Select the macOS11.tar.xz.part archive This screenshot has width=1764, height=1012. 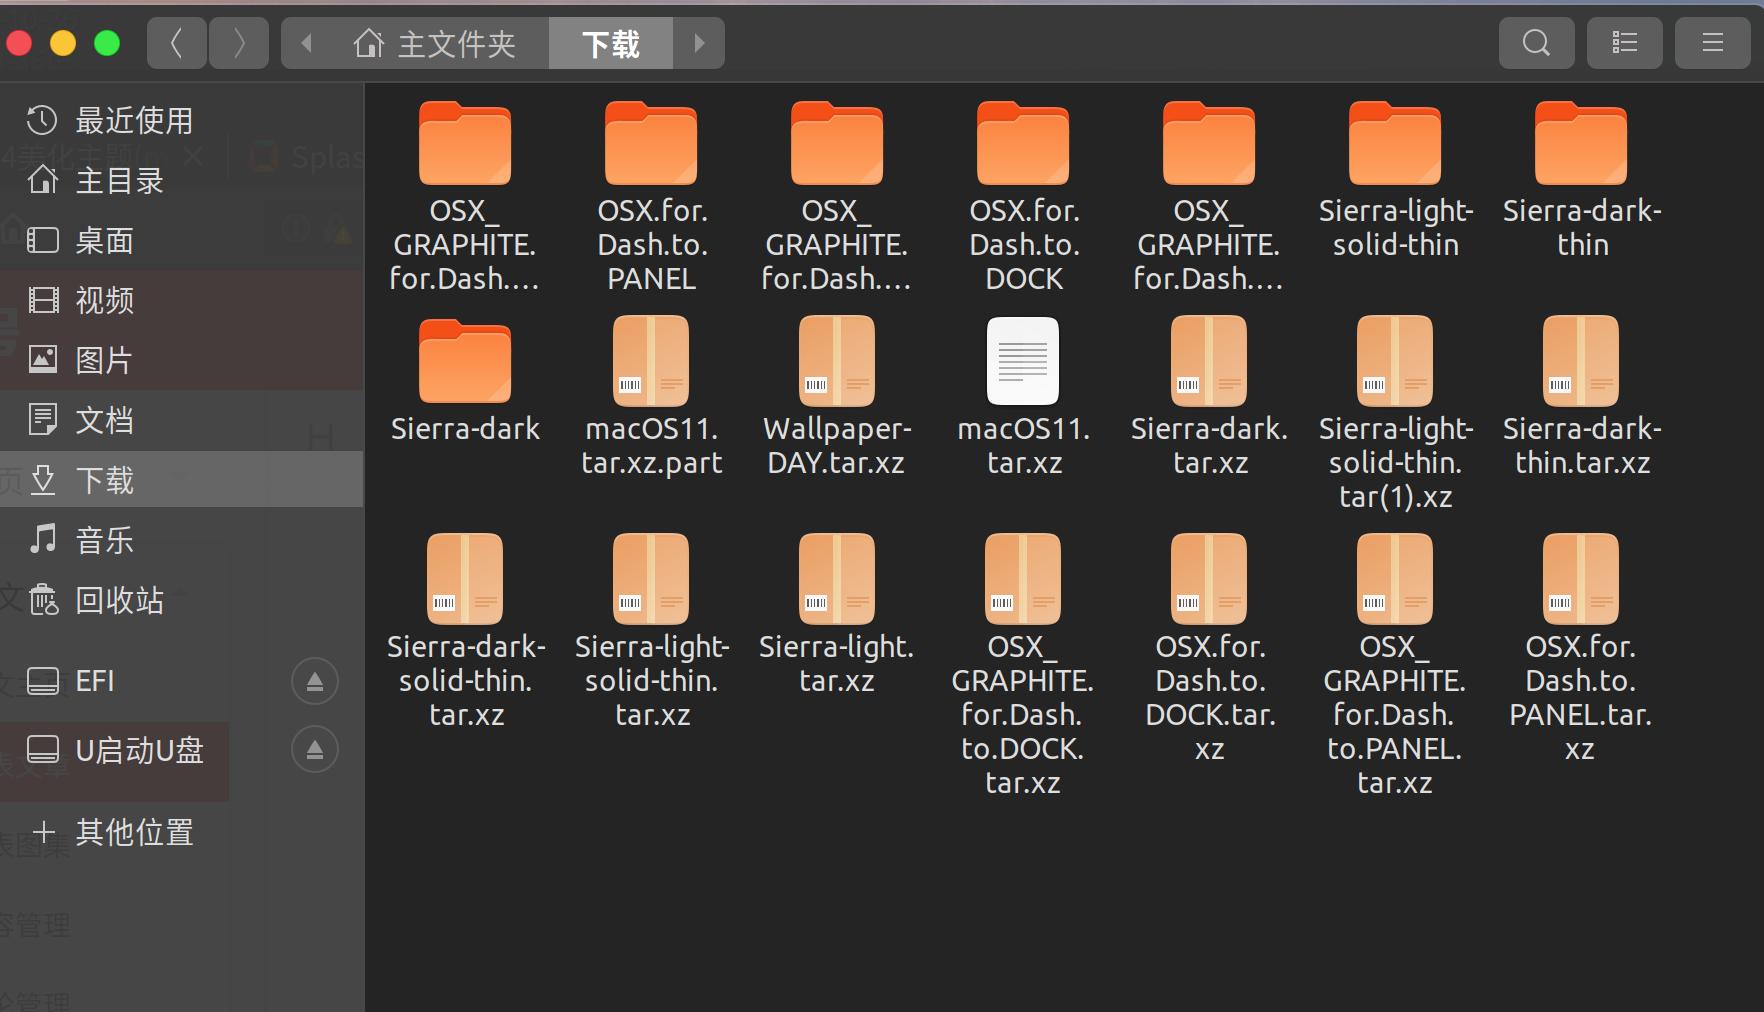pos(651,397)
